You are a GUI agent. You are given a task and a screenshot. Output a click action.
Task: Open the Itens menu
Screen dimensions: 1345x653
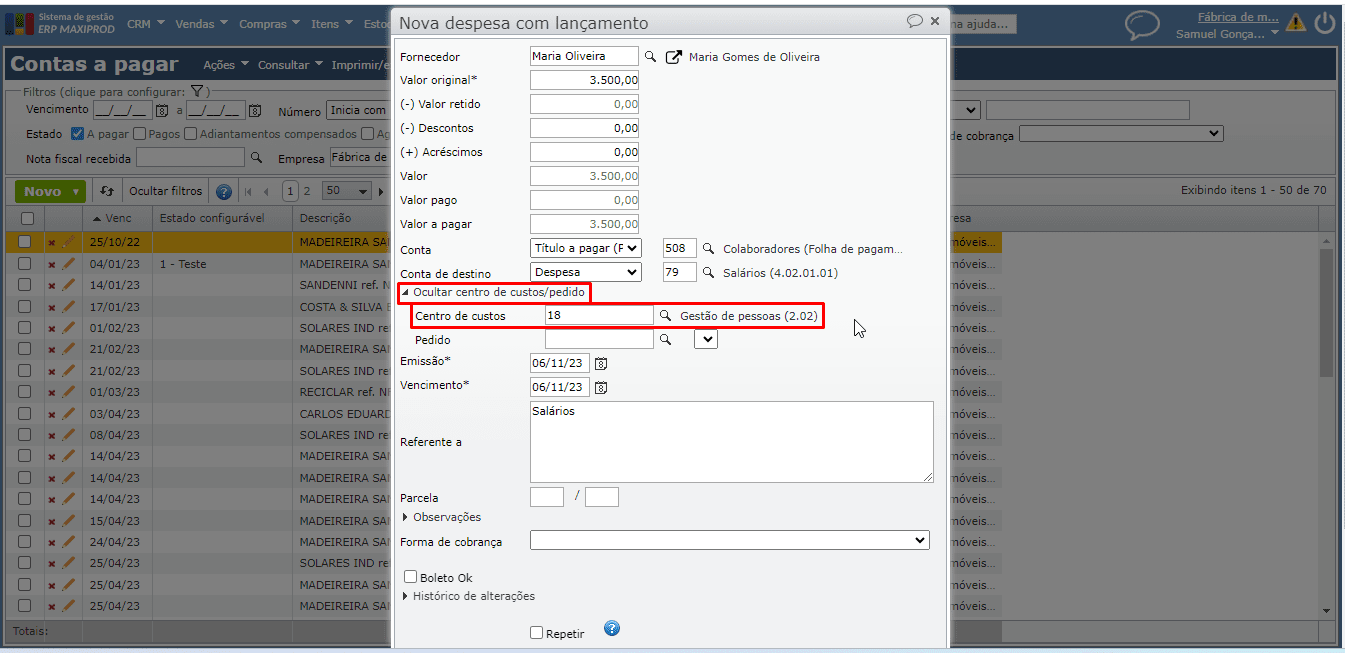pyautogui.click(x=331, y=23)
